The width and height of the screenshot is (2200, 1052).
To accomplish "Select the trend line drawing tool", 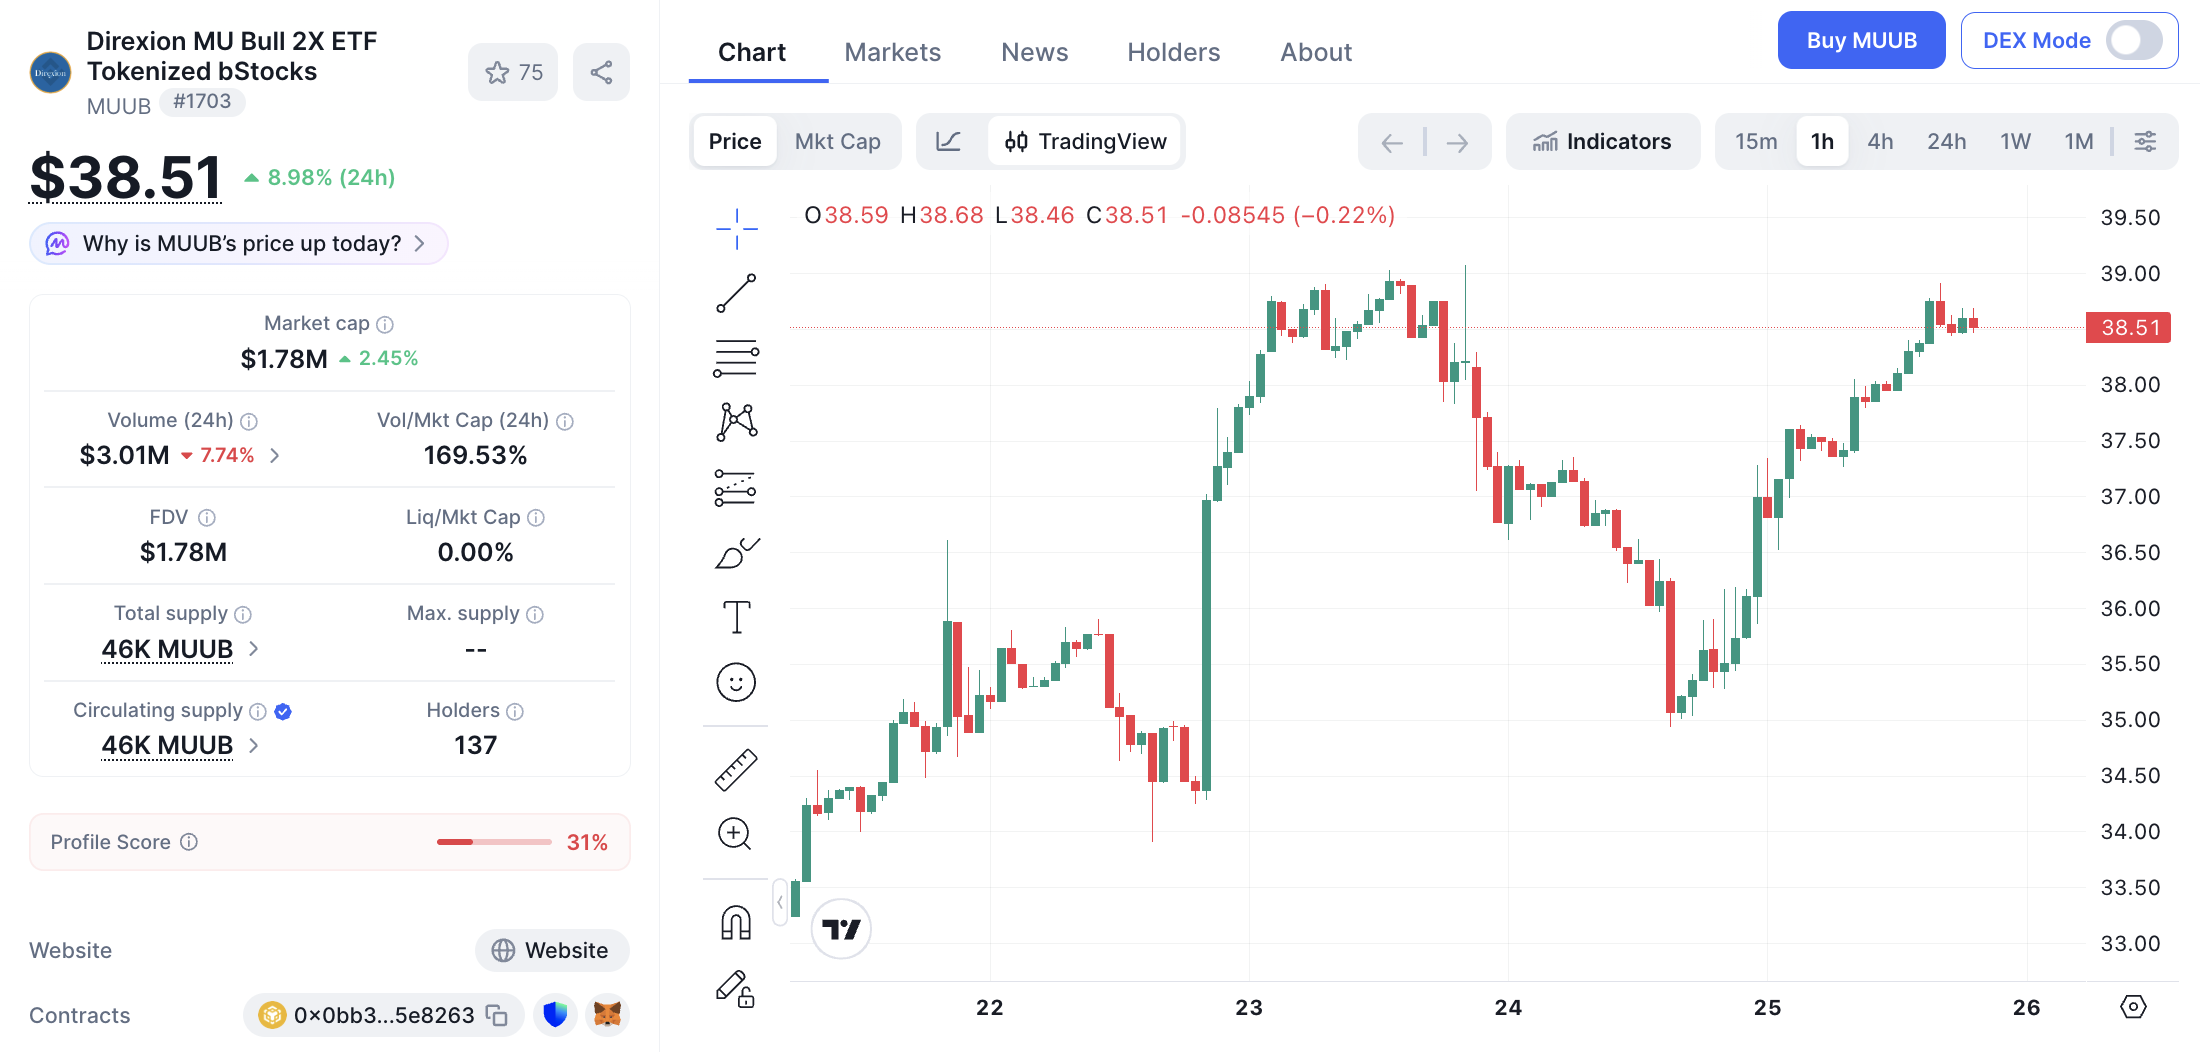I will (736, 293).
